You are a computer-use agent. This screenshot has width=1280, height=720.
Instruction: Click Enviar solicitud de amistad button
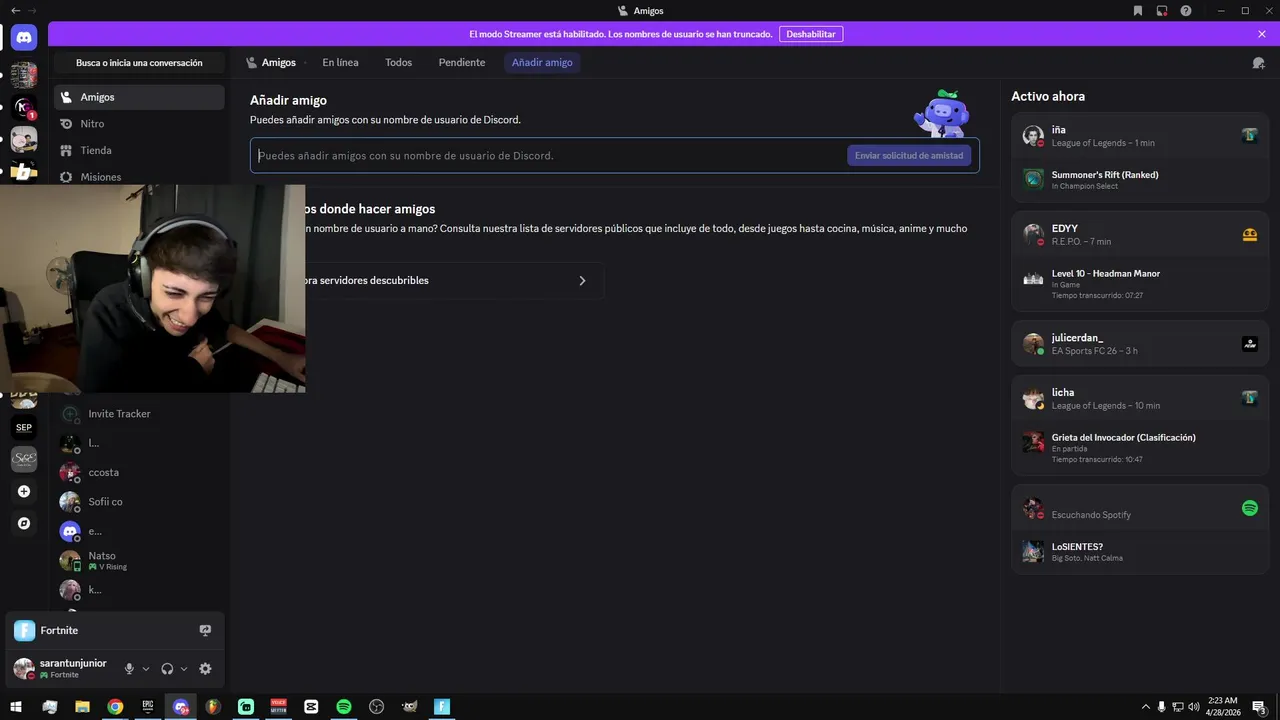[909, 155]
